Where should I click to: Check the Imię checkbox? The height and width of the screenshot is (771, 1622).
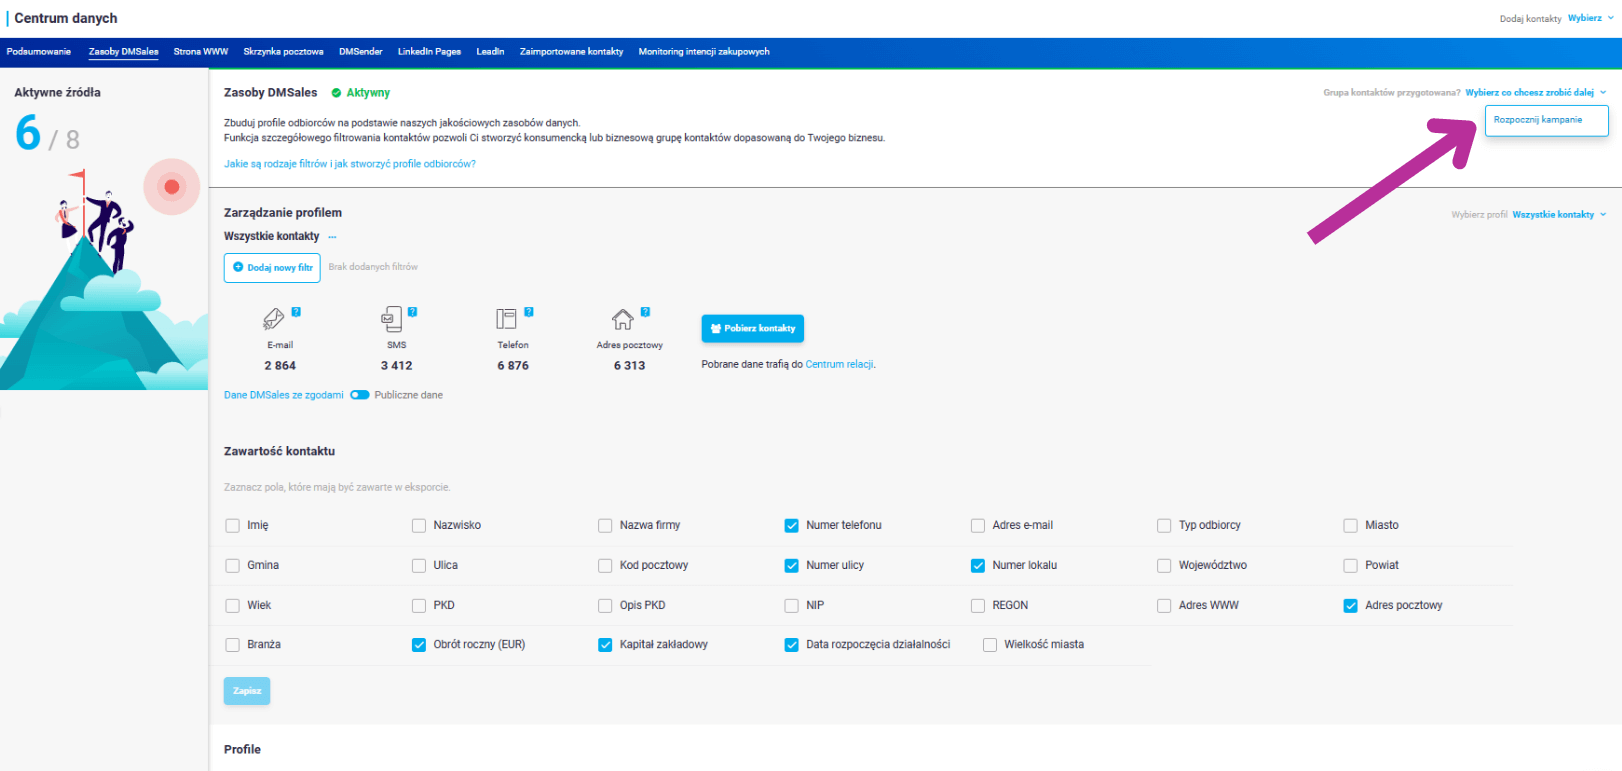(x=233, y=525)
